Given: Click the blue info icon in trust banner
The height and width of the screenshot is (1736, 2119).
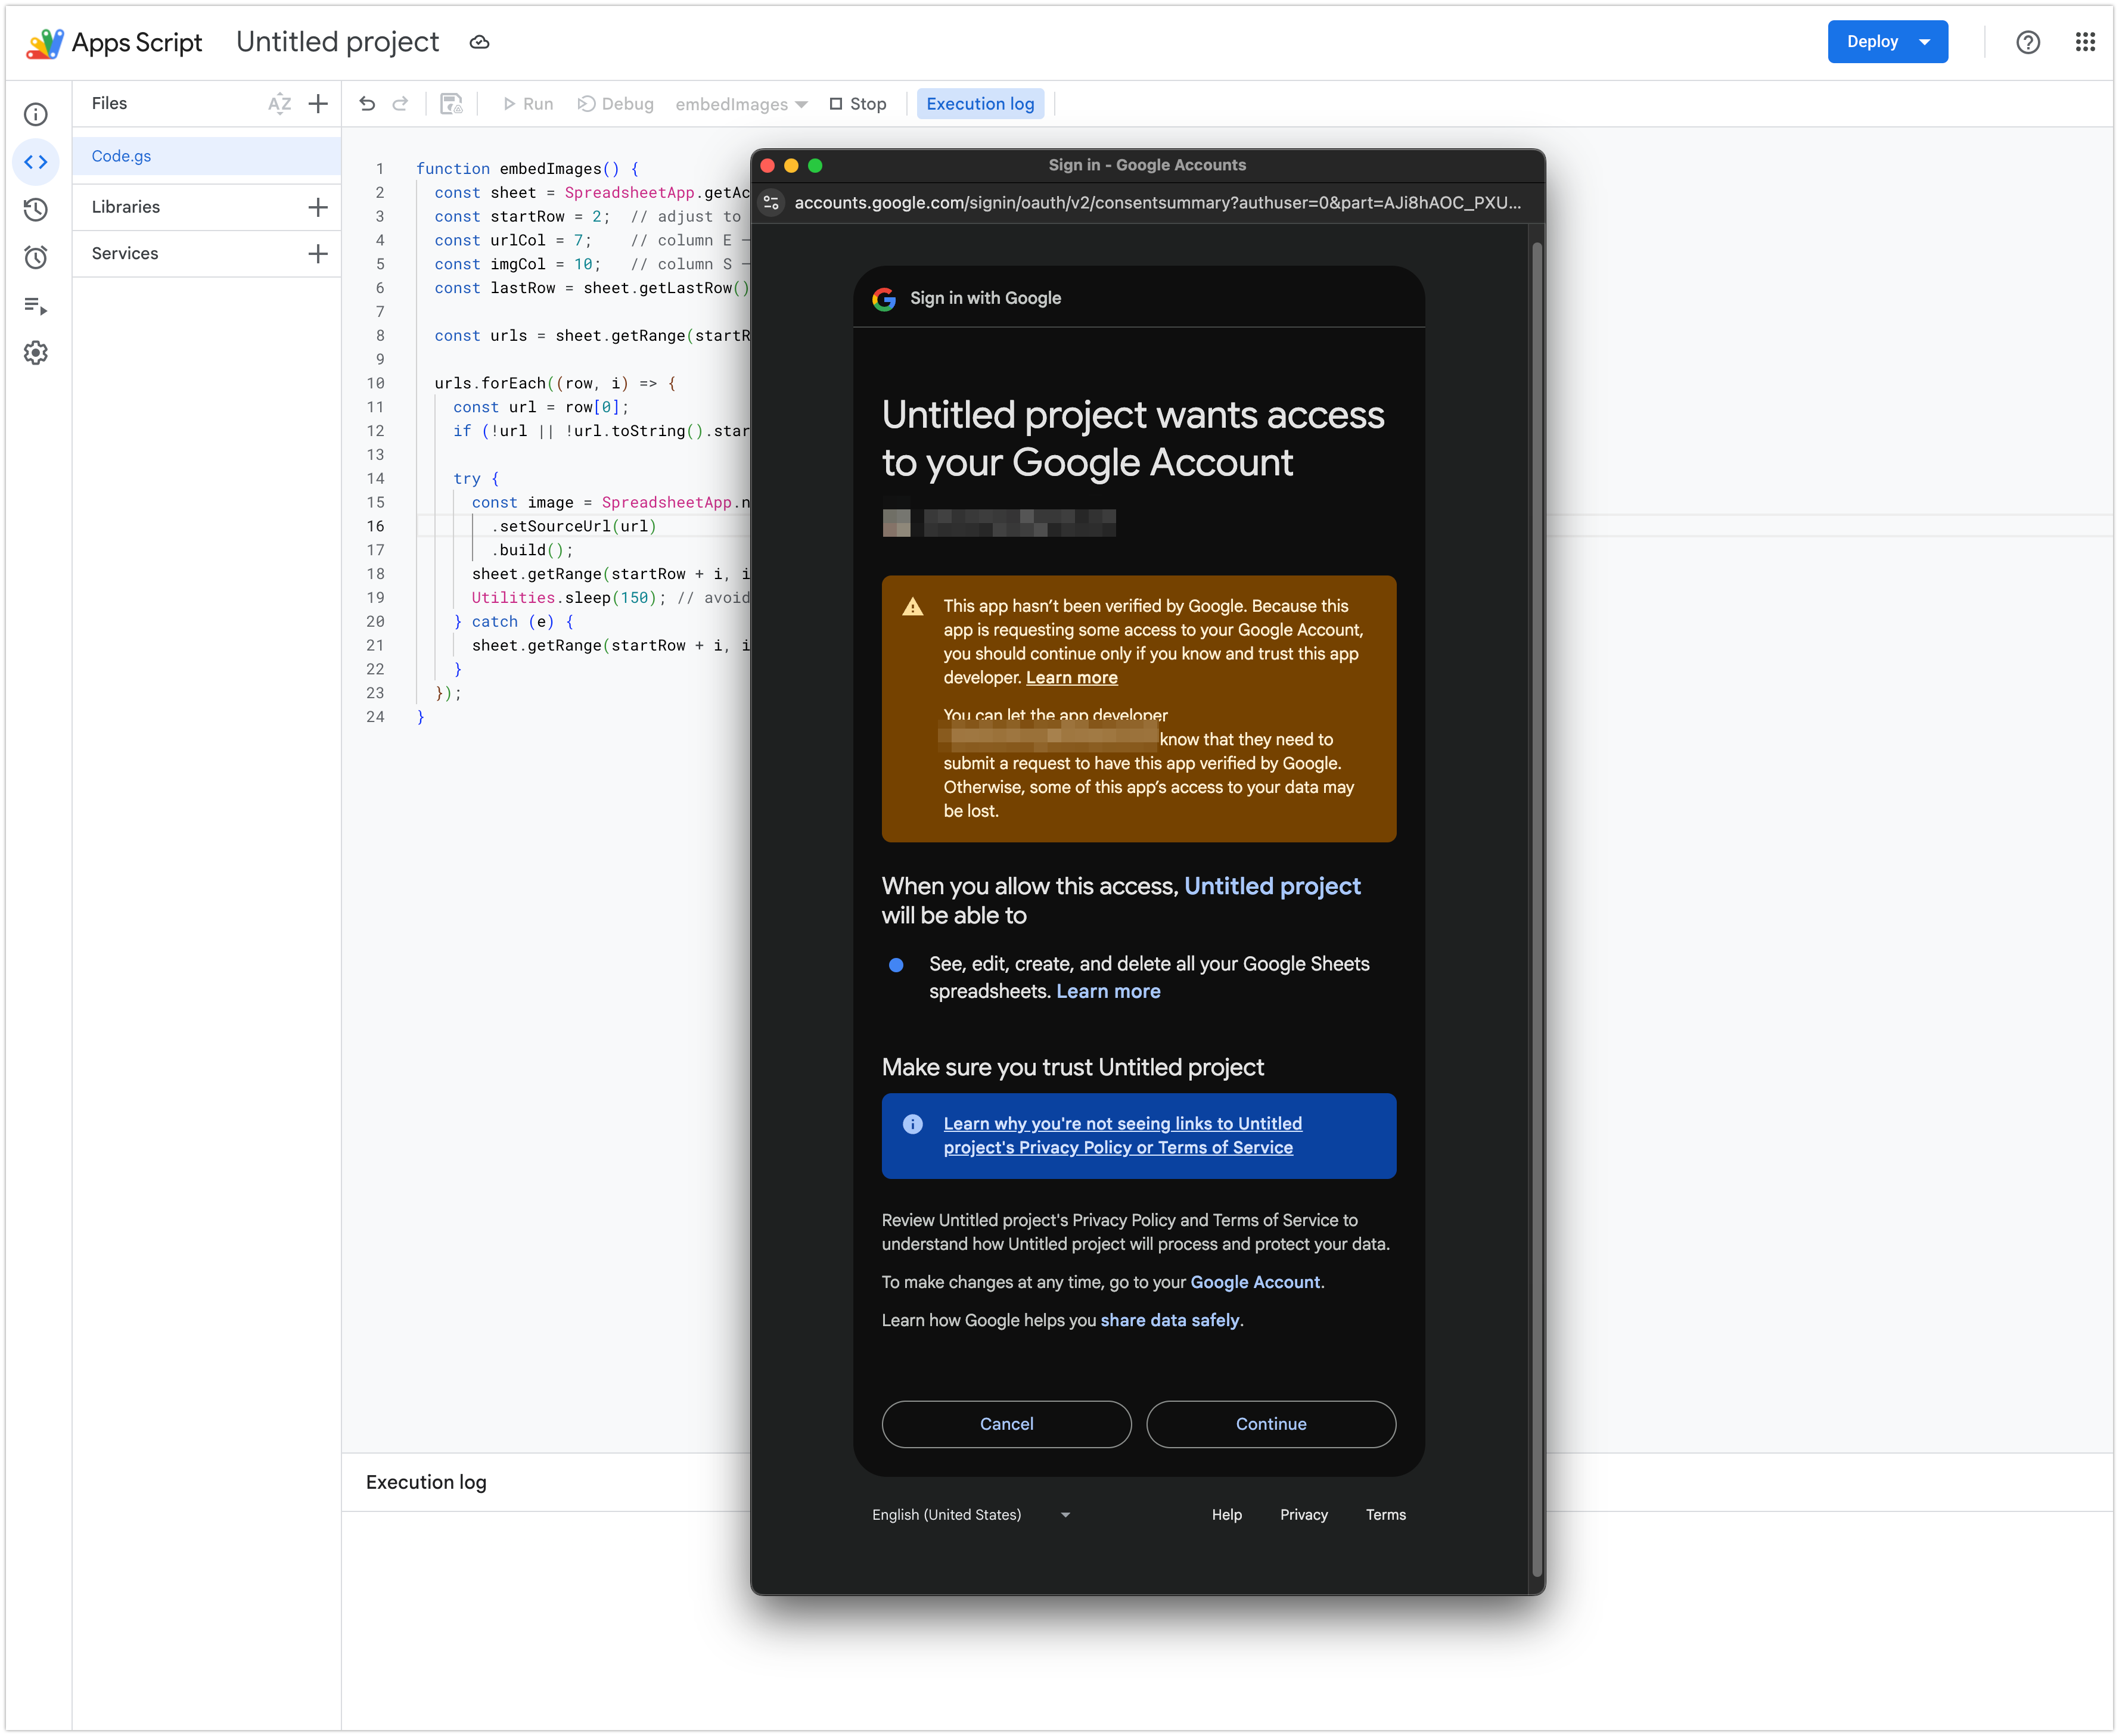Looking at the screenshot, I should 913,1124.
